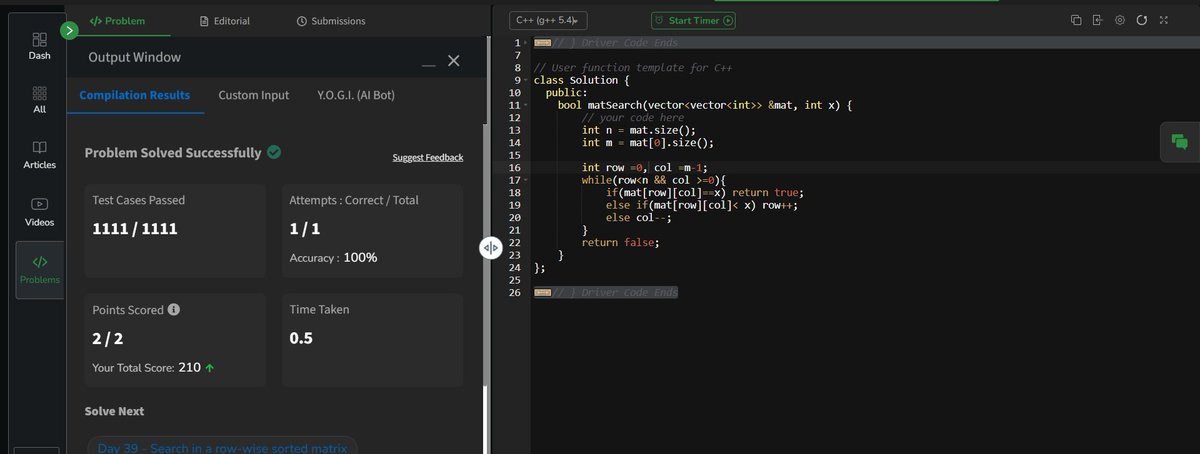Image resolution: width=1200 pixels, height=454 pixels.
Task: Select the Compilation Results tab
Action: pos(135,95)
